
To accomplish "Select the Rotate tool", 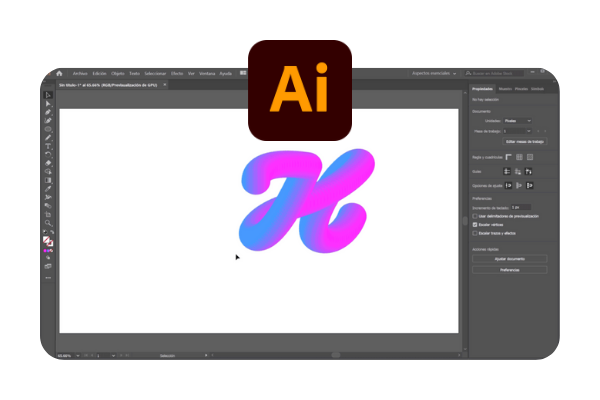I will pyautogui.click(x=48, y=155).
